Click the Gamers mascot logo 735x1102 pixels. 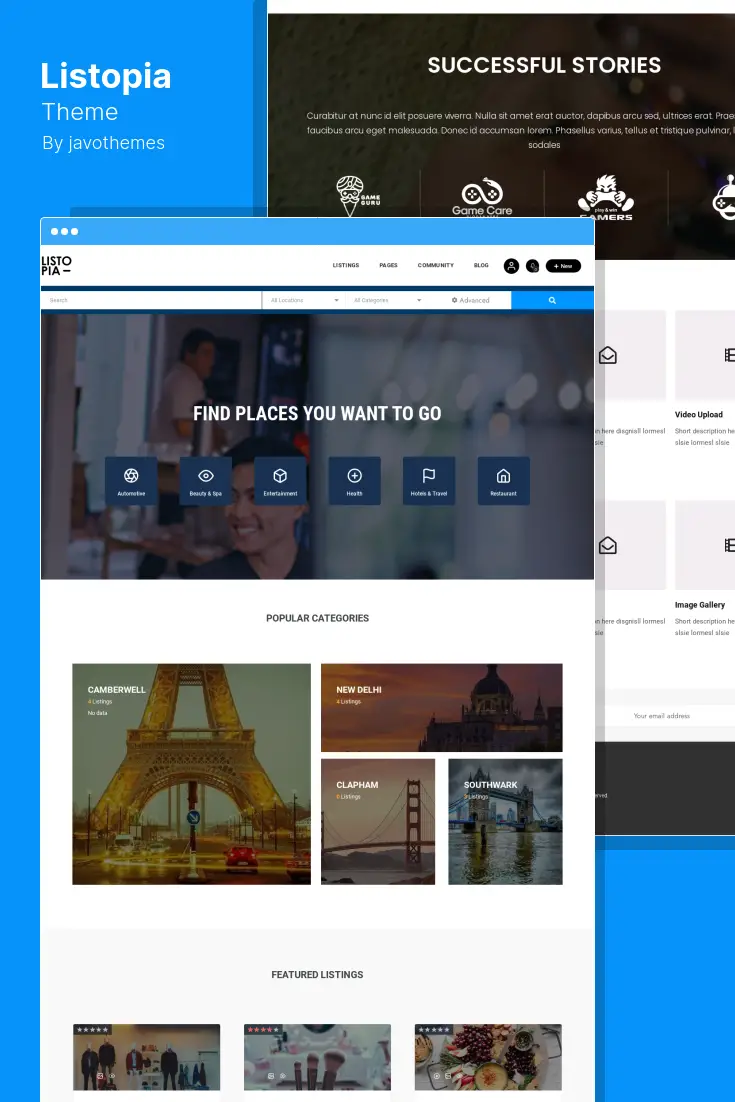coord(606,197)
